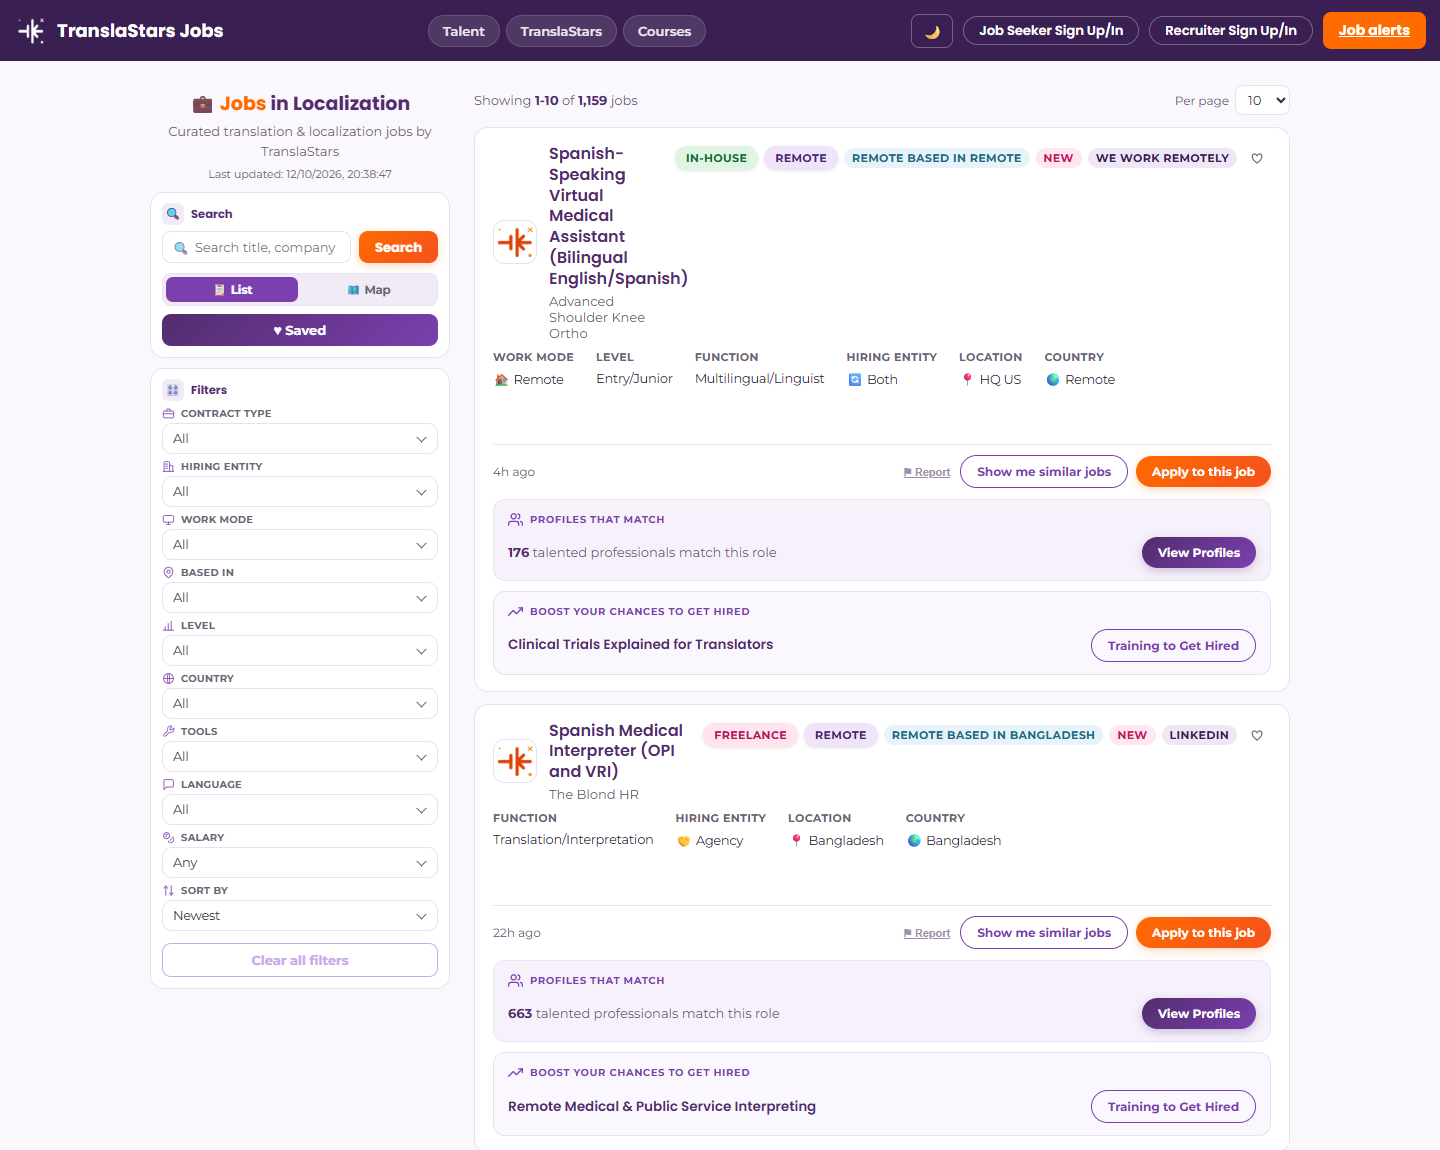This screenshot has width=1440, height=1150.
Task: Apply to the Spanish Medical Interpreter job
Action: pyautogui.click(x=1203, y=933)
